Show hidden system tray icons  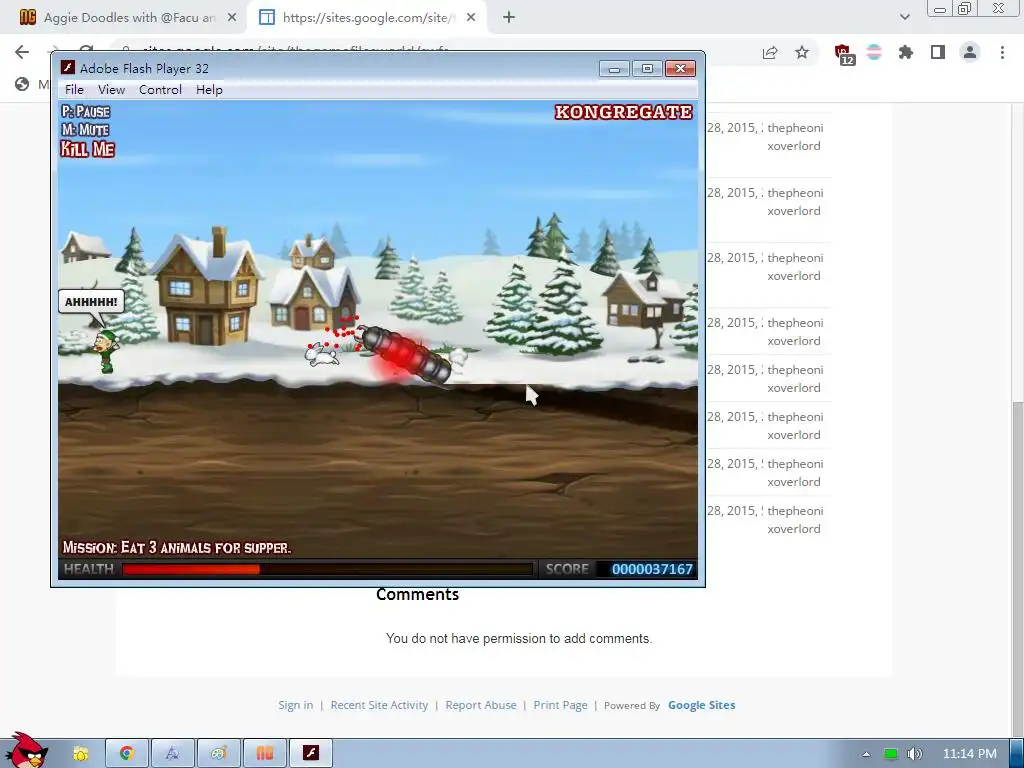[866, 754]
